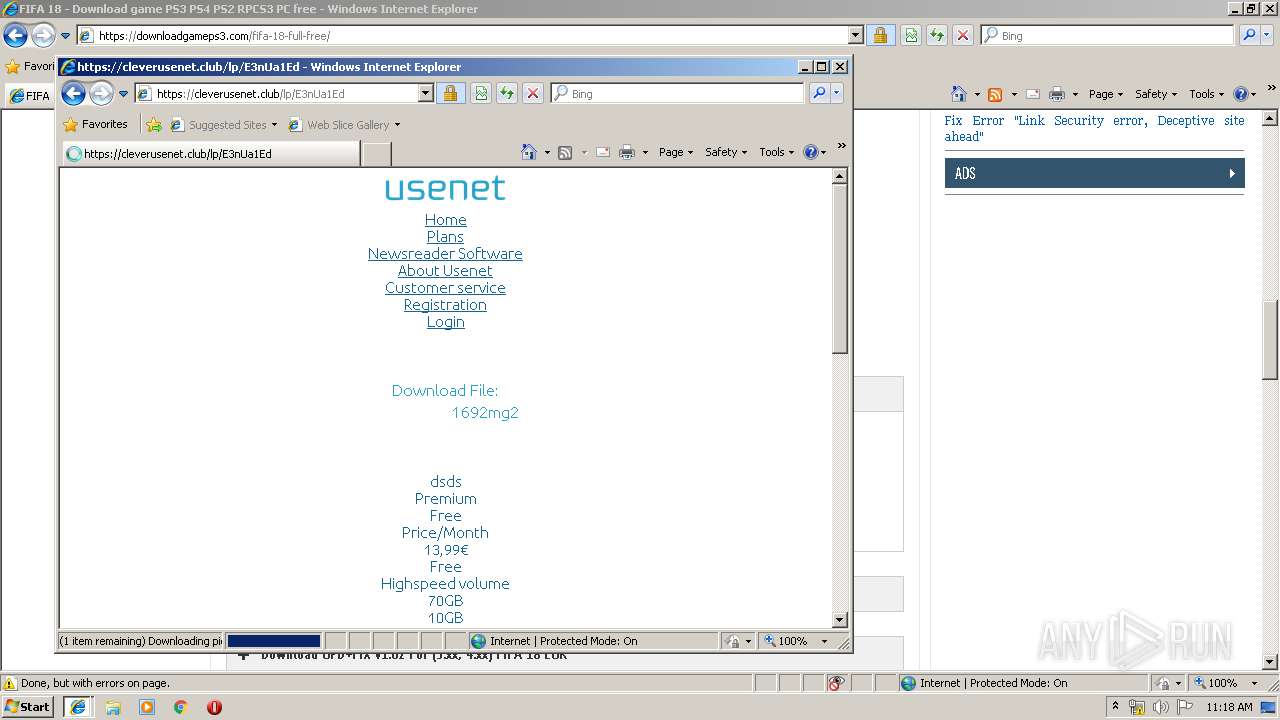Open the Plans link
The width and height of the screenshot is (1280, 720).
tap(445, 237)
